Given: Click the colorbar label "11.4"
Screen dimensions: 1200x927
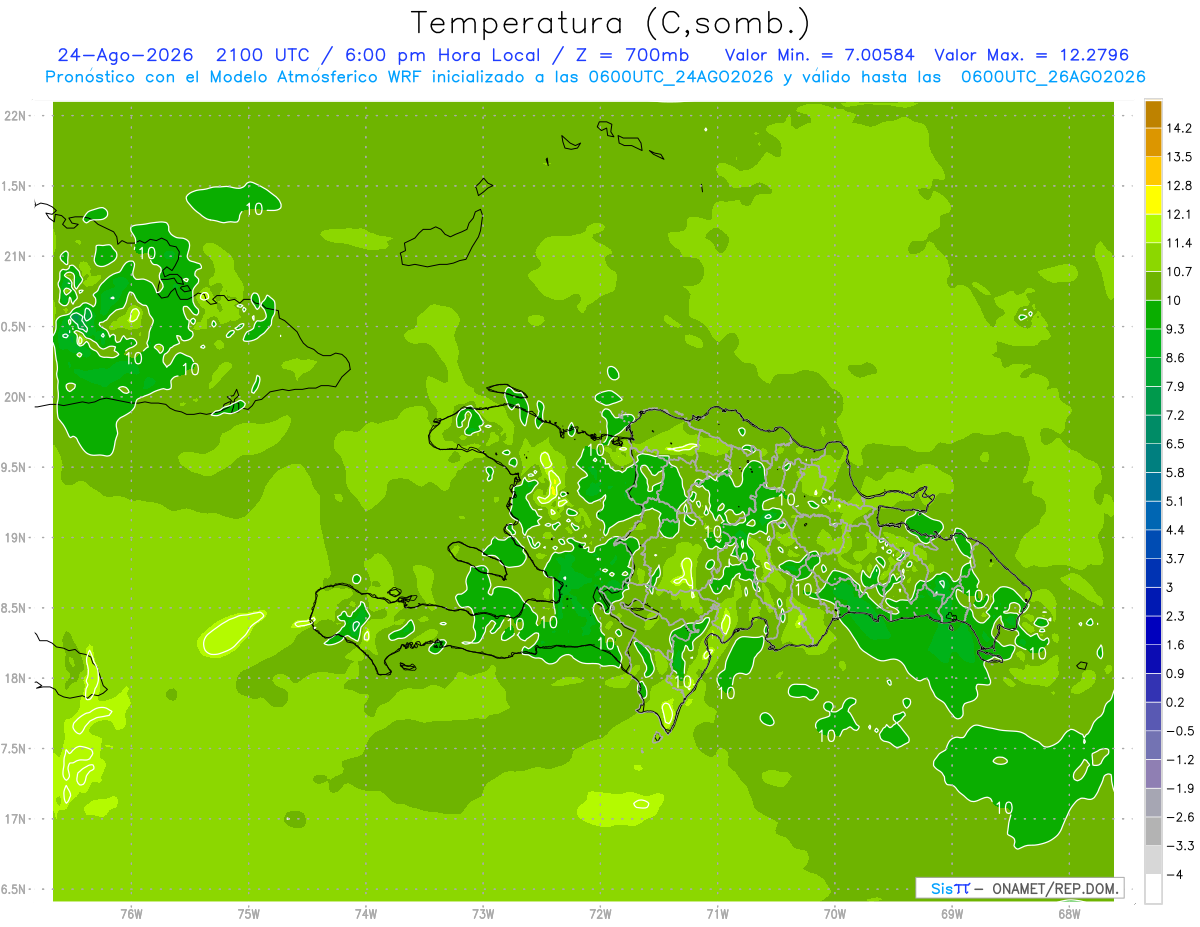Looking at the screenshot, I should (1179, 243).
